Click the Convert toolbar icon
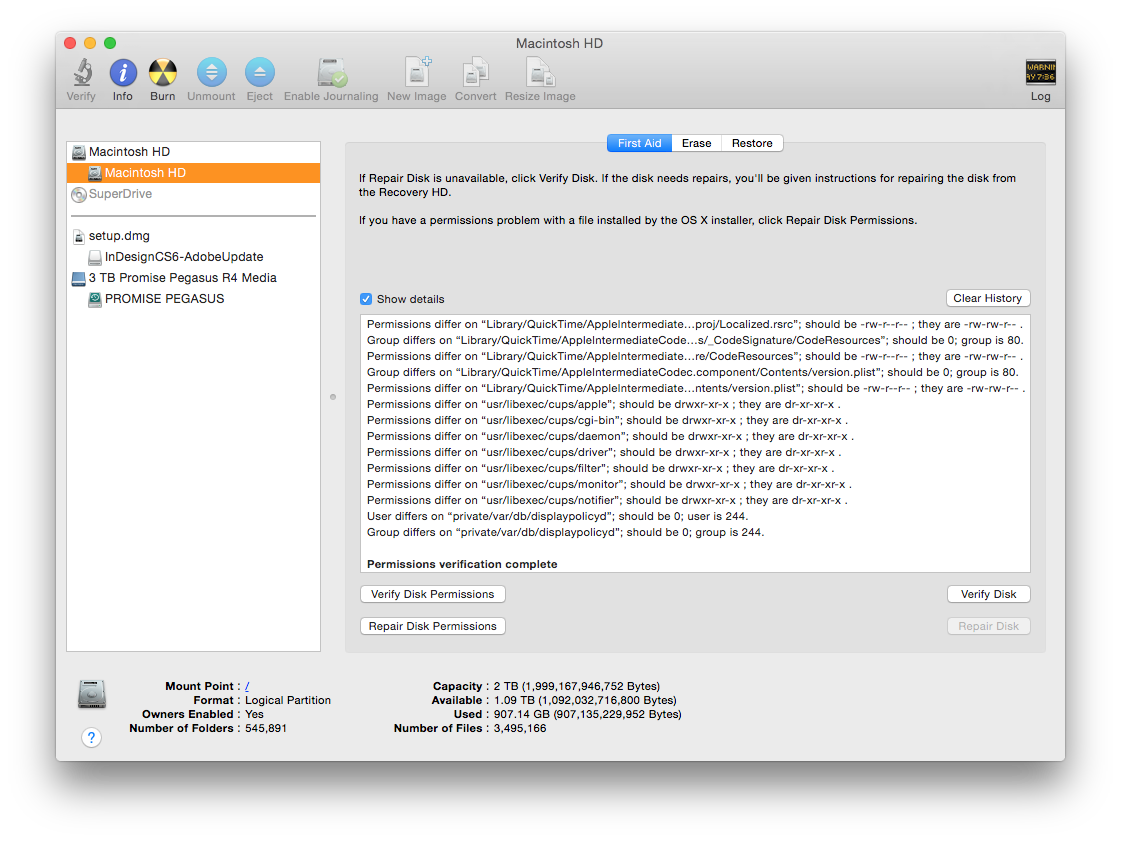The width and height of the screenshot is (1121, 841). pos(475,72)
